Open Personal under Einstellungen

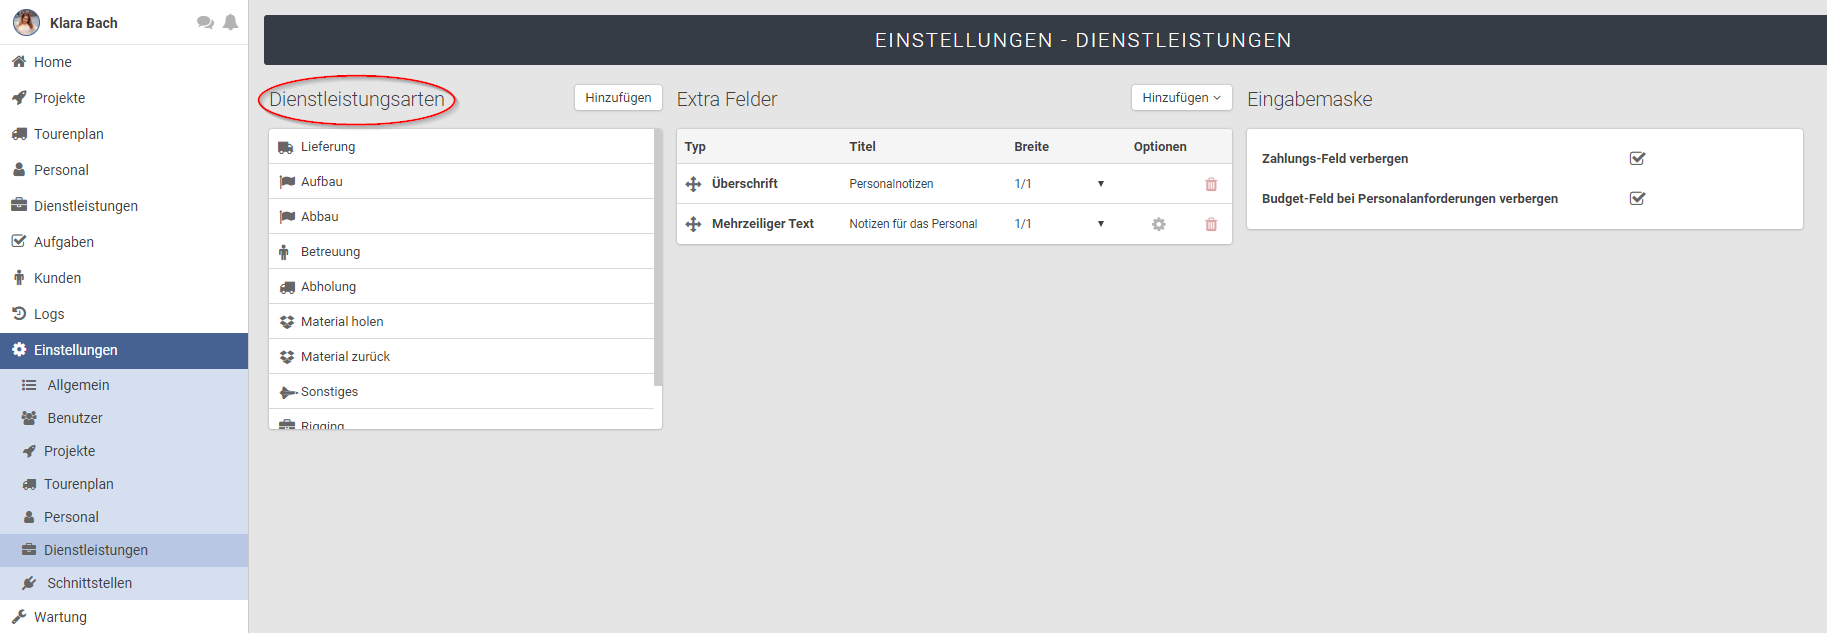(124, 517)
